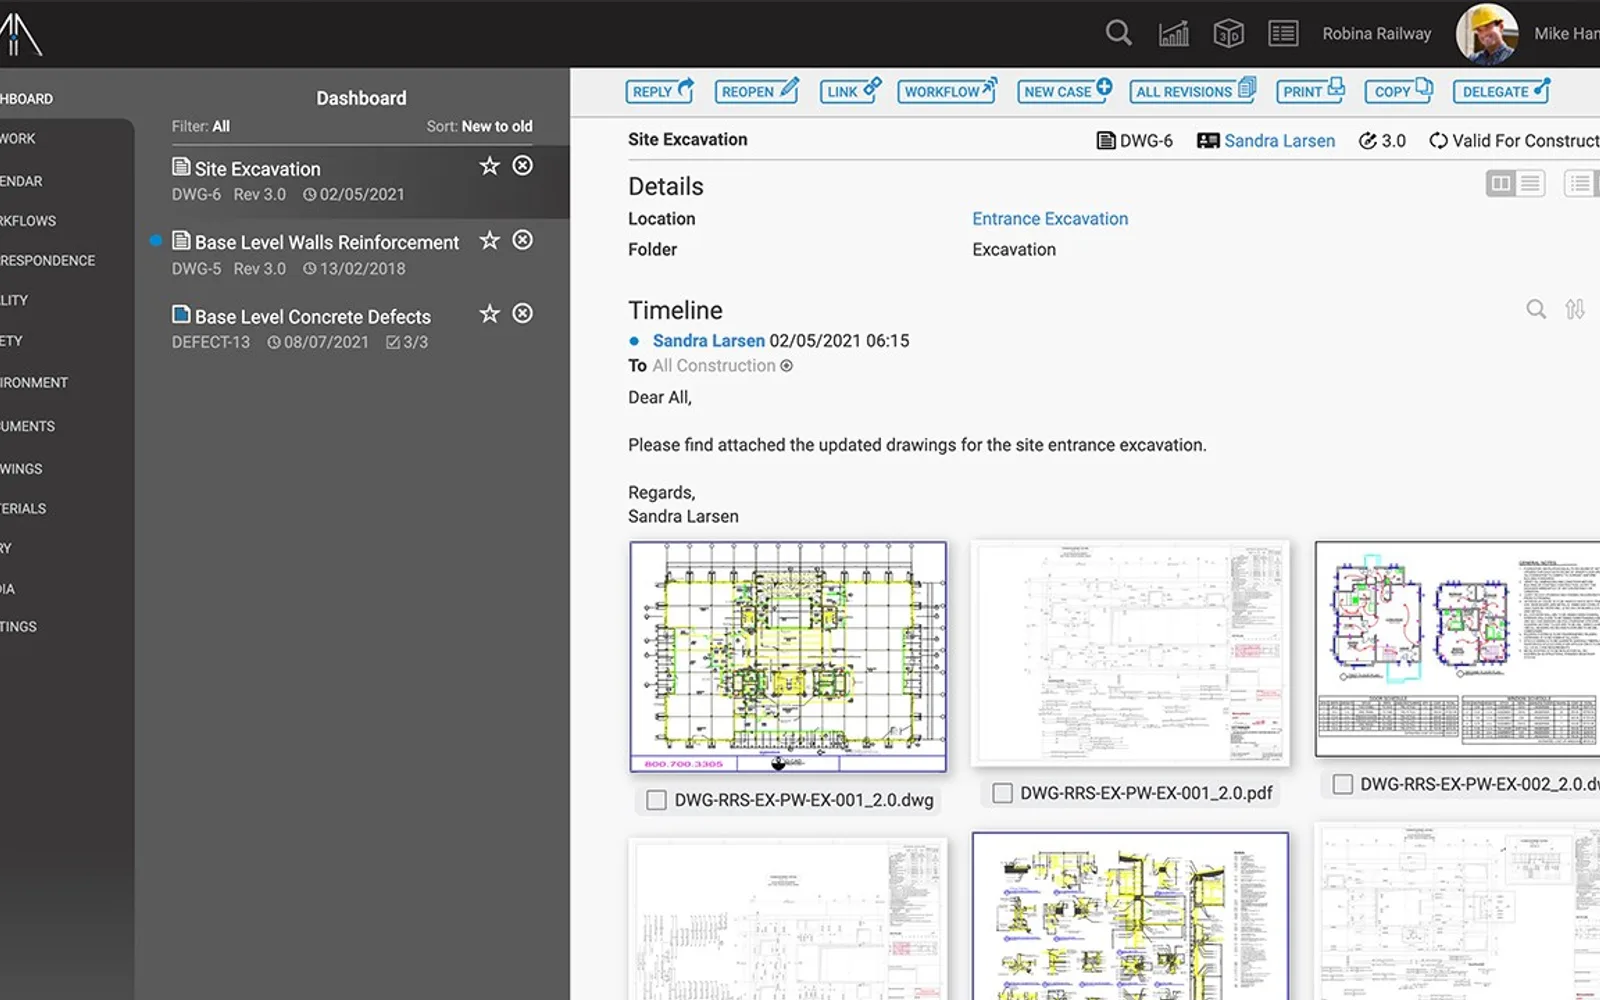The image size is (1600, 1000).
Task: Open the ENVIRONMENT sidebar item
Action: coord(36,383)
